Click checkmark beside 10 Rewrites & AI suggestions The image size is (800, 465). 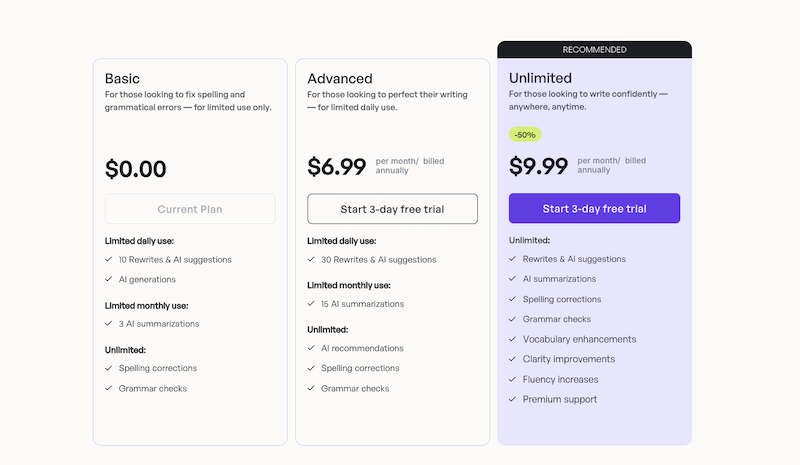[x=109, y=259]
